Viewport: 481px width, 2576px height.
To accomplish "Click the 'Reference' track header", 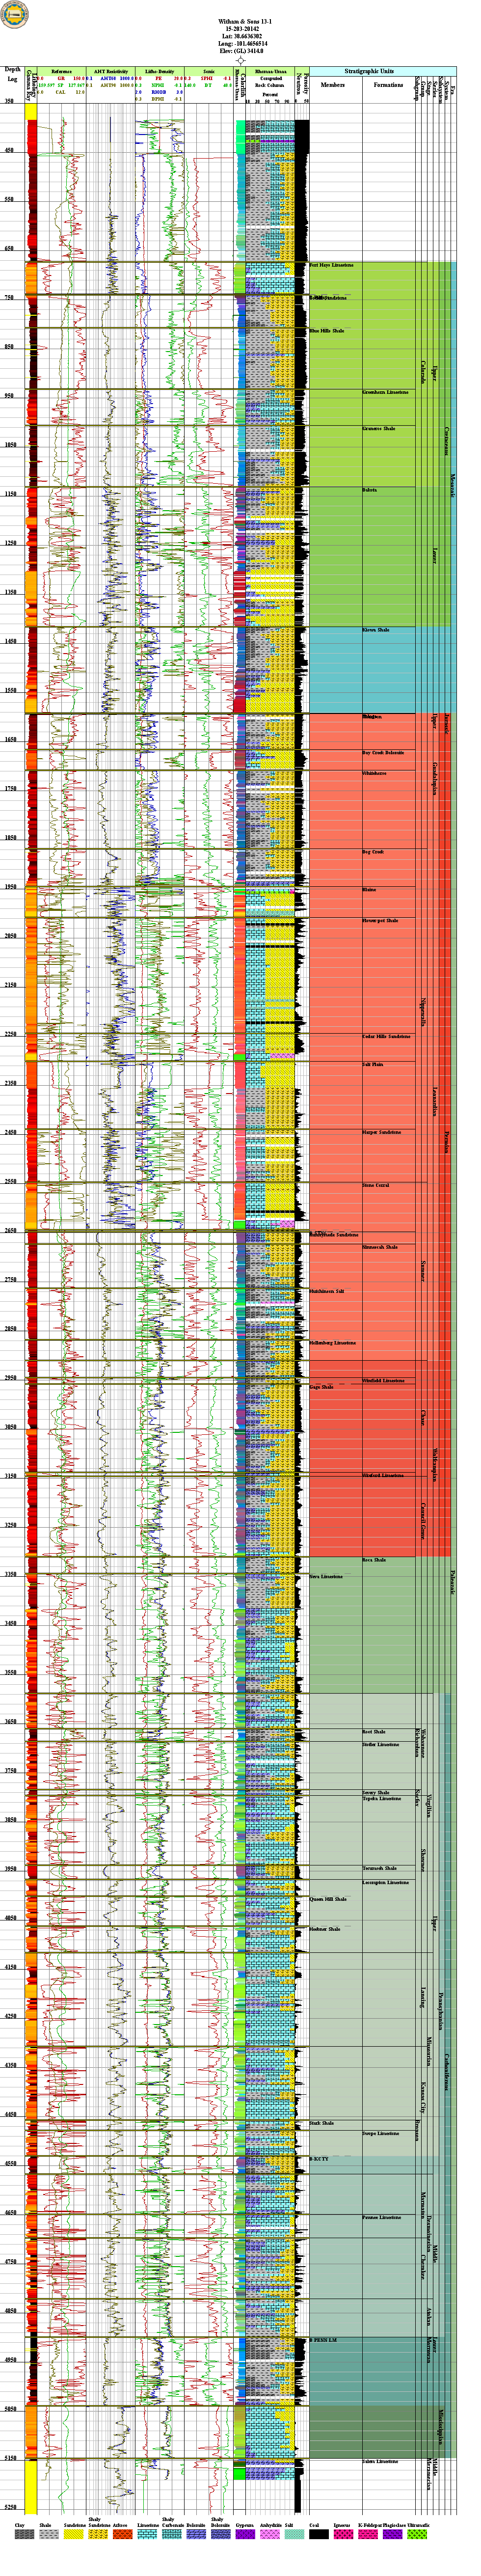I will click(x=61, y=72).
